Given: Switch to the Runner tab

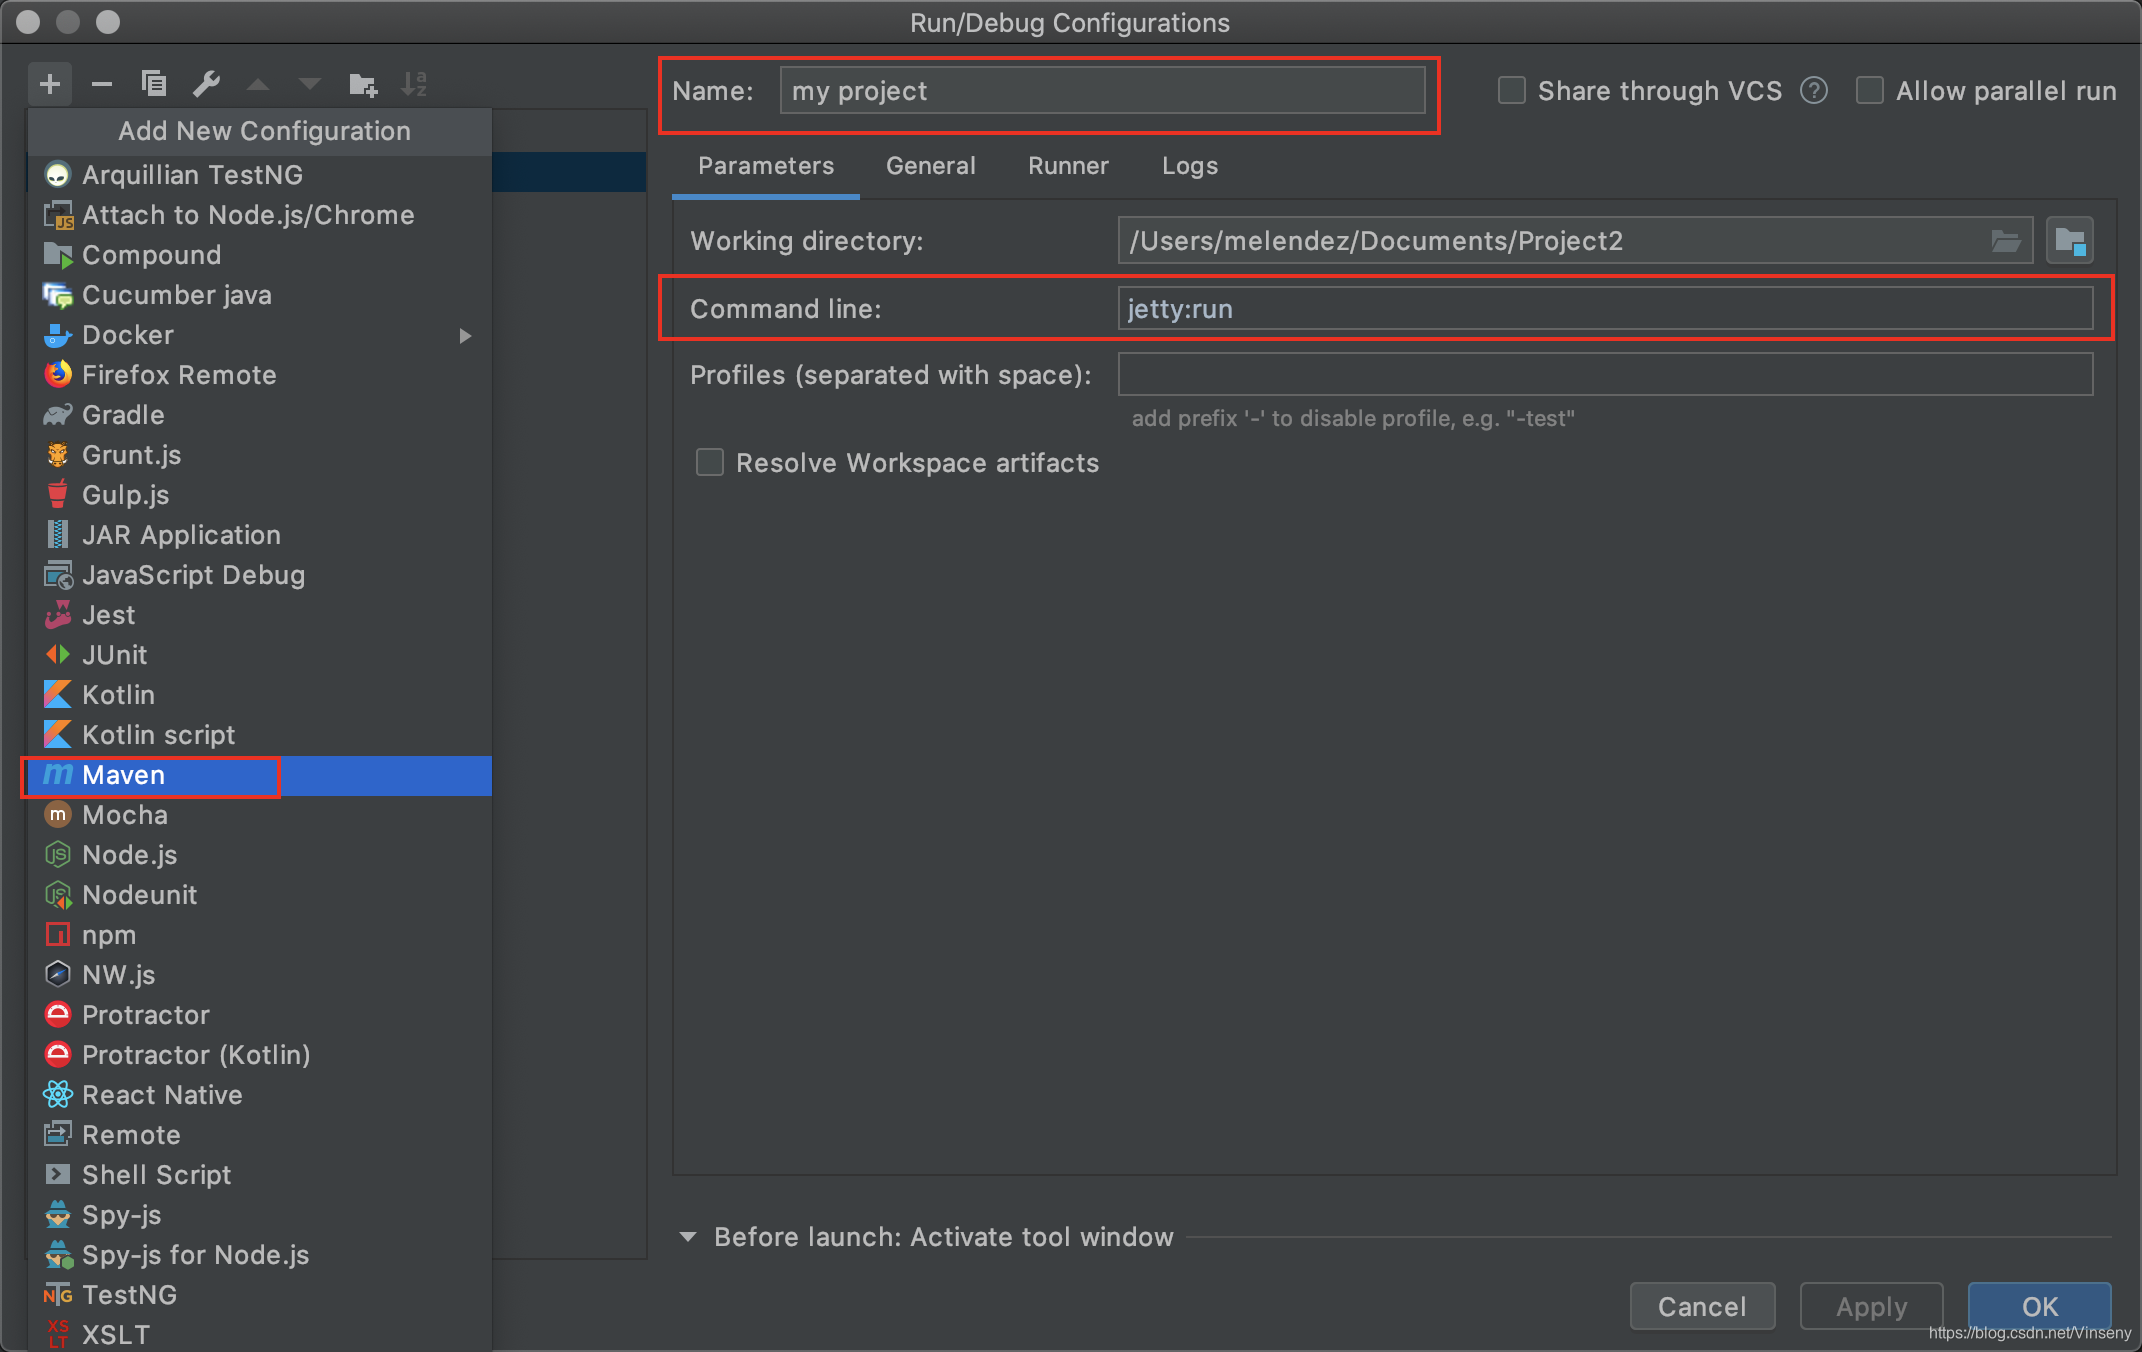Looking at the screenshot, I should click(1072, 165).
